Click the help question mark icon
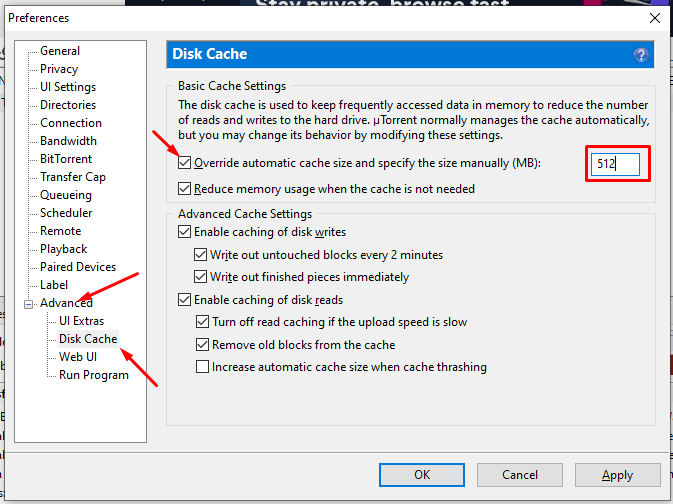Screen dimensions: 673x504 tap(641, 55)
